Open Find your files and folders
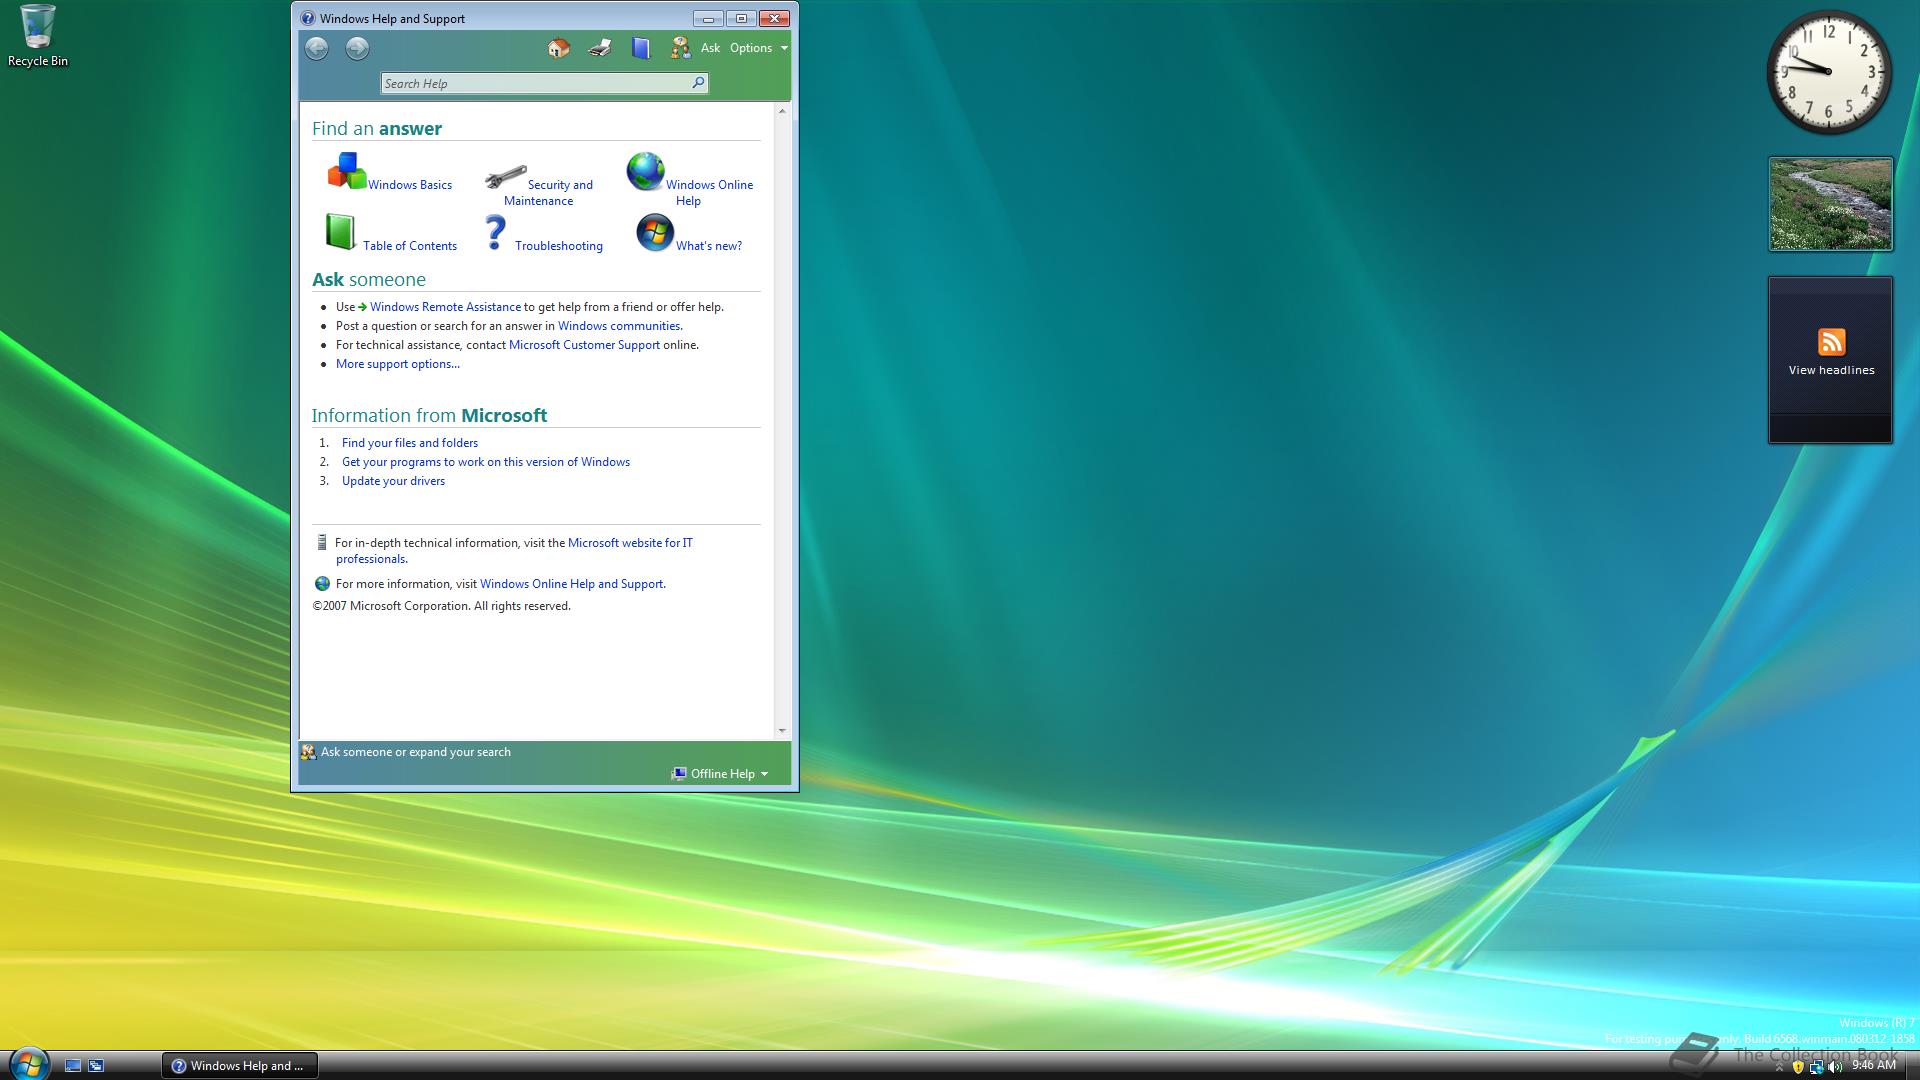The height and width of the screenshot is (1080, 1920). point(410,443)
